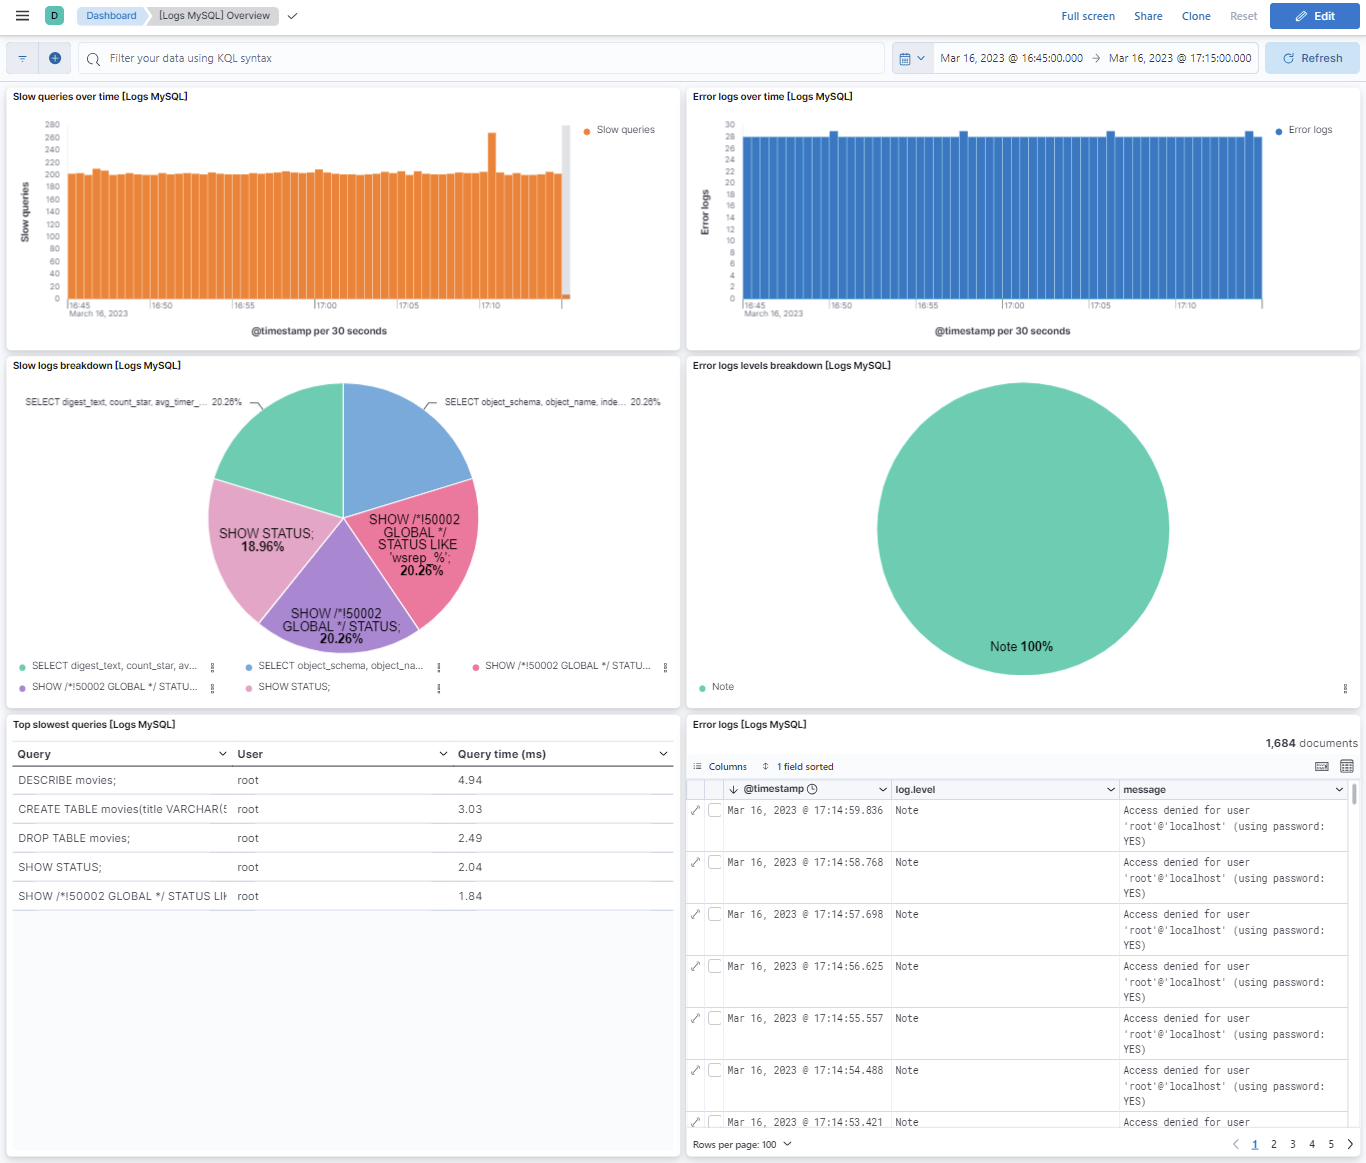Add a filter using the plus icon

55,57
